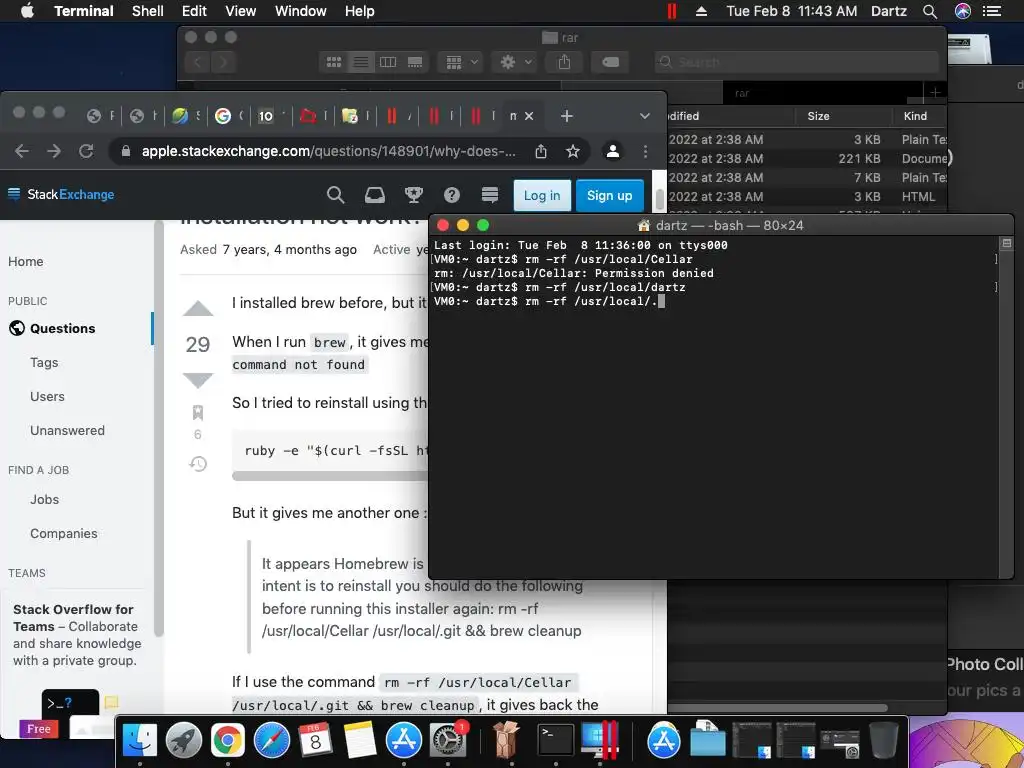Open the site switcher stack icon
The width and height of the screenshot is (1024, 768).
point(490,195)
